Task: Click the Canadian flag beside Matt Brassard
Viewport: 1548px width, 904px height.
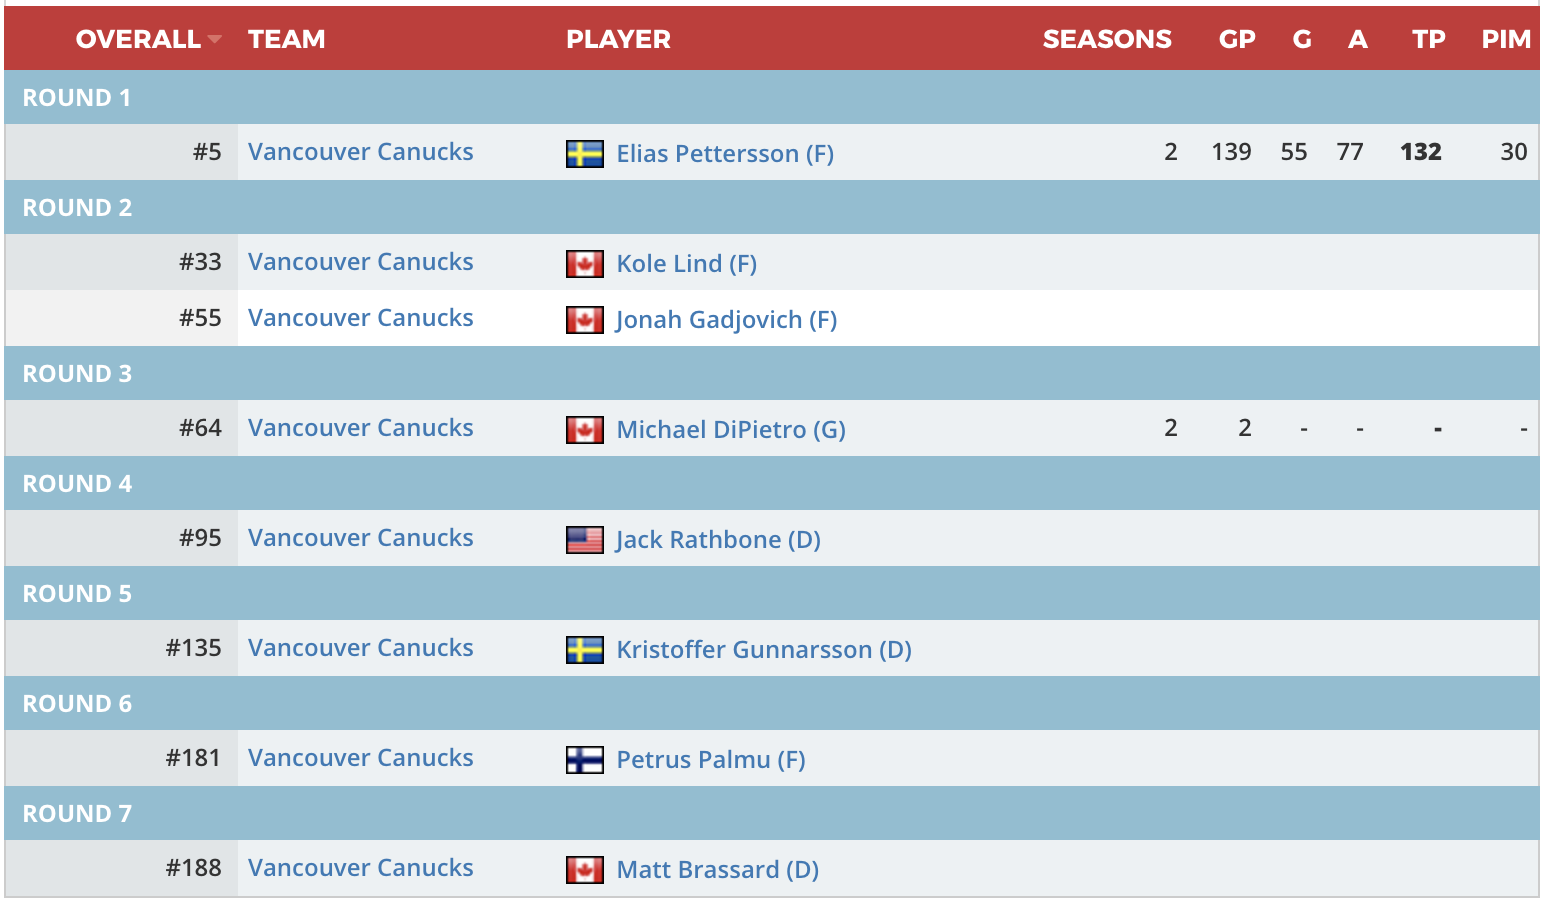Action: click(x=584, y=870)
